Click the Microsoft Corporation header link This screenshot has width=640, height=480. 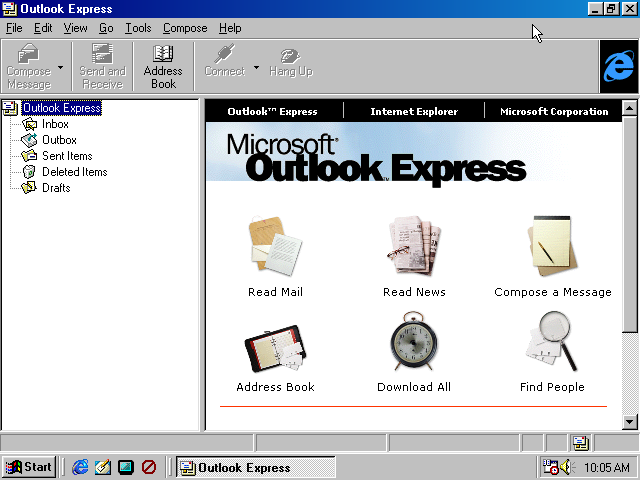click(x=554, y=111)
